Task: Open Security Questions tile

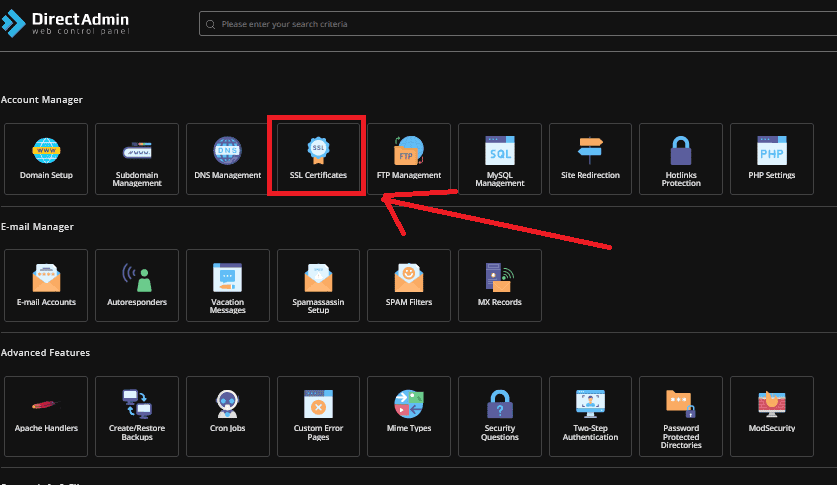Action: [500, 416]
